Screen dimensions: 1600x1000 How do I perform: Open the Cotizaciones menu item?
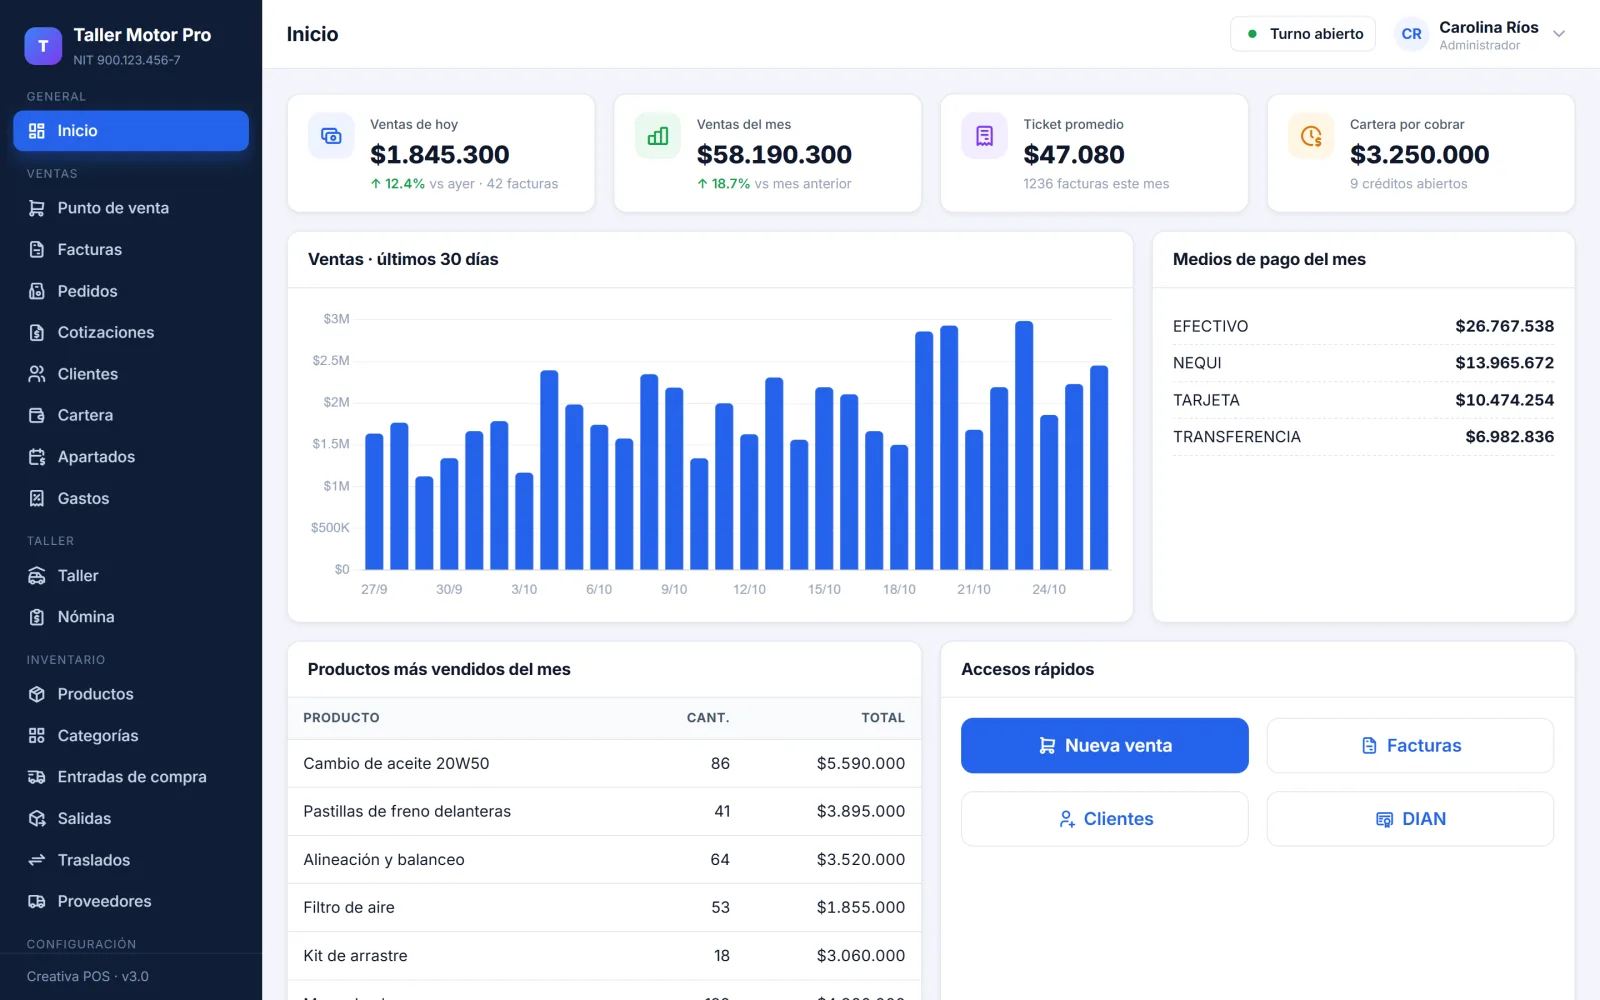(x=131, y=333)
